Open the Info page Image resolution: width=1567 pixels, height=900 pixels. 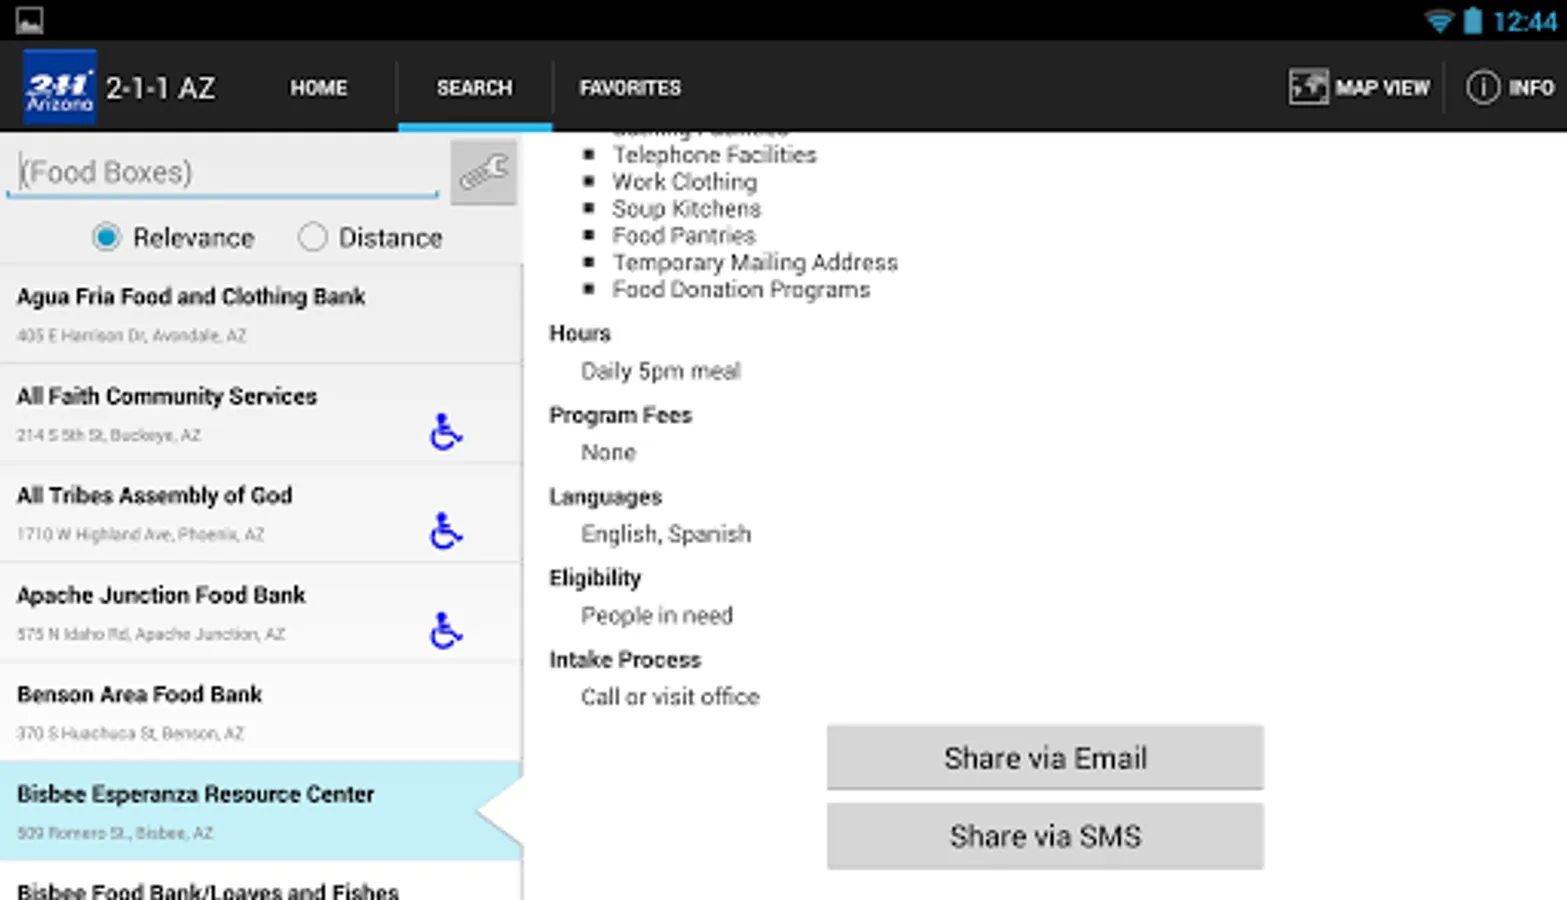[1510, 88]
